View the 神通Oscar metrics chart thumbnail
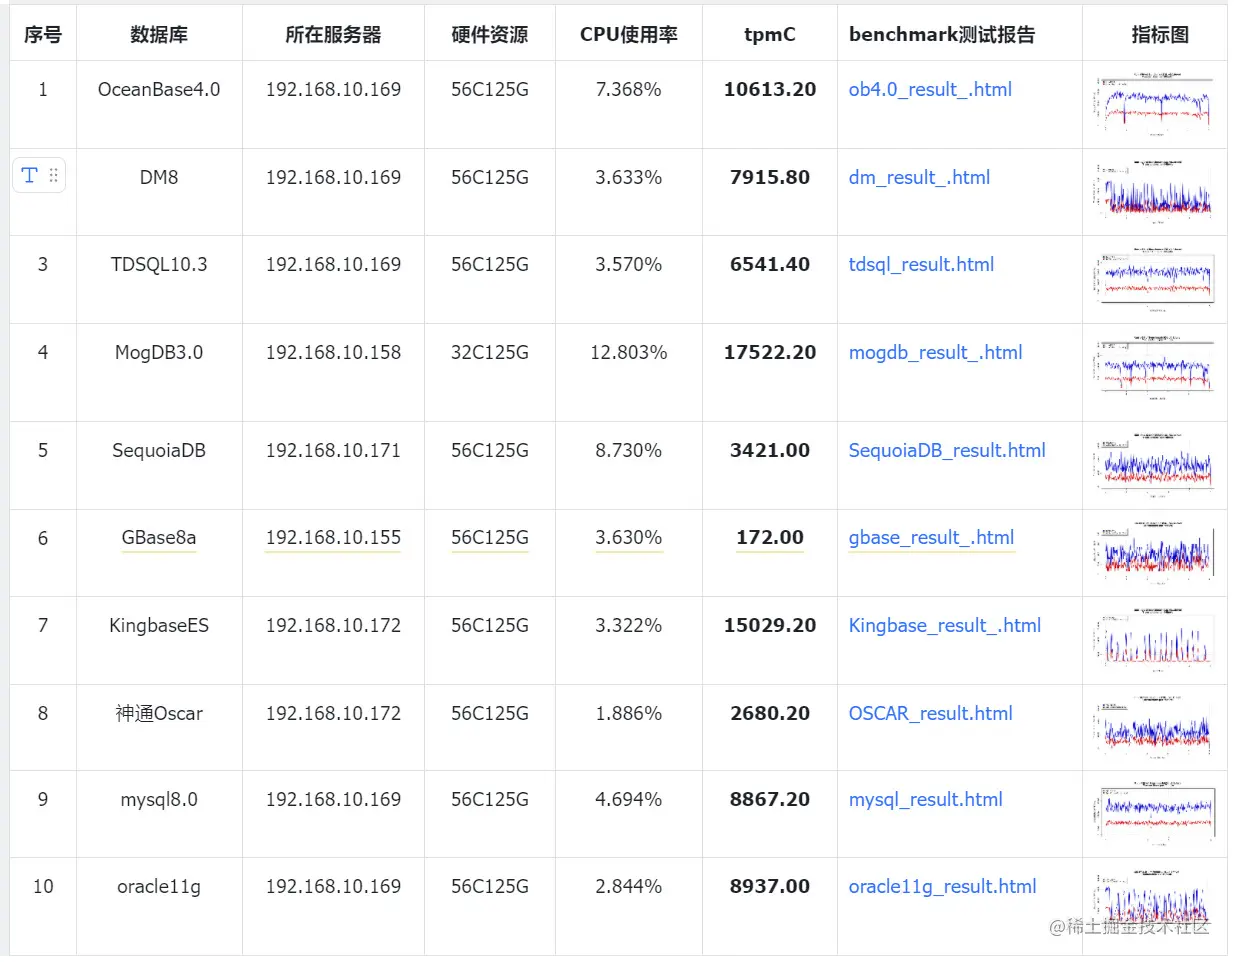The width and height of the screenshot is (1235, 962). click(x=1155, y=727)
